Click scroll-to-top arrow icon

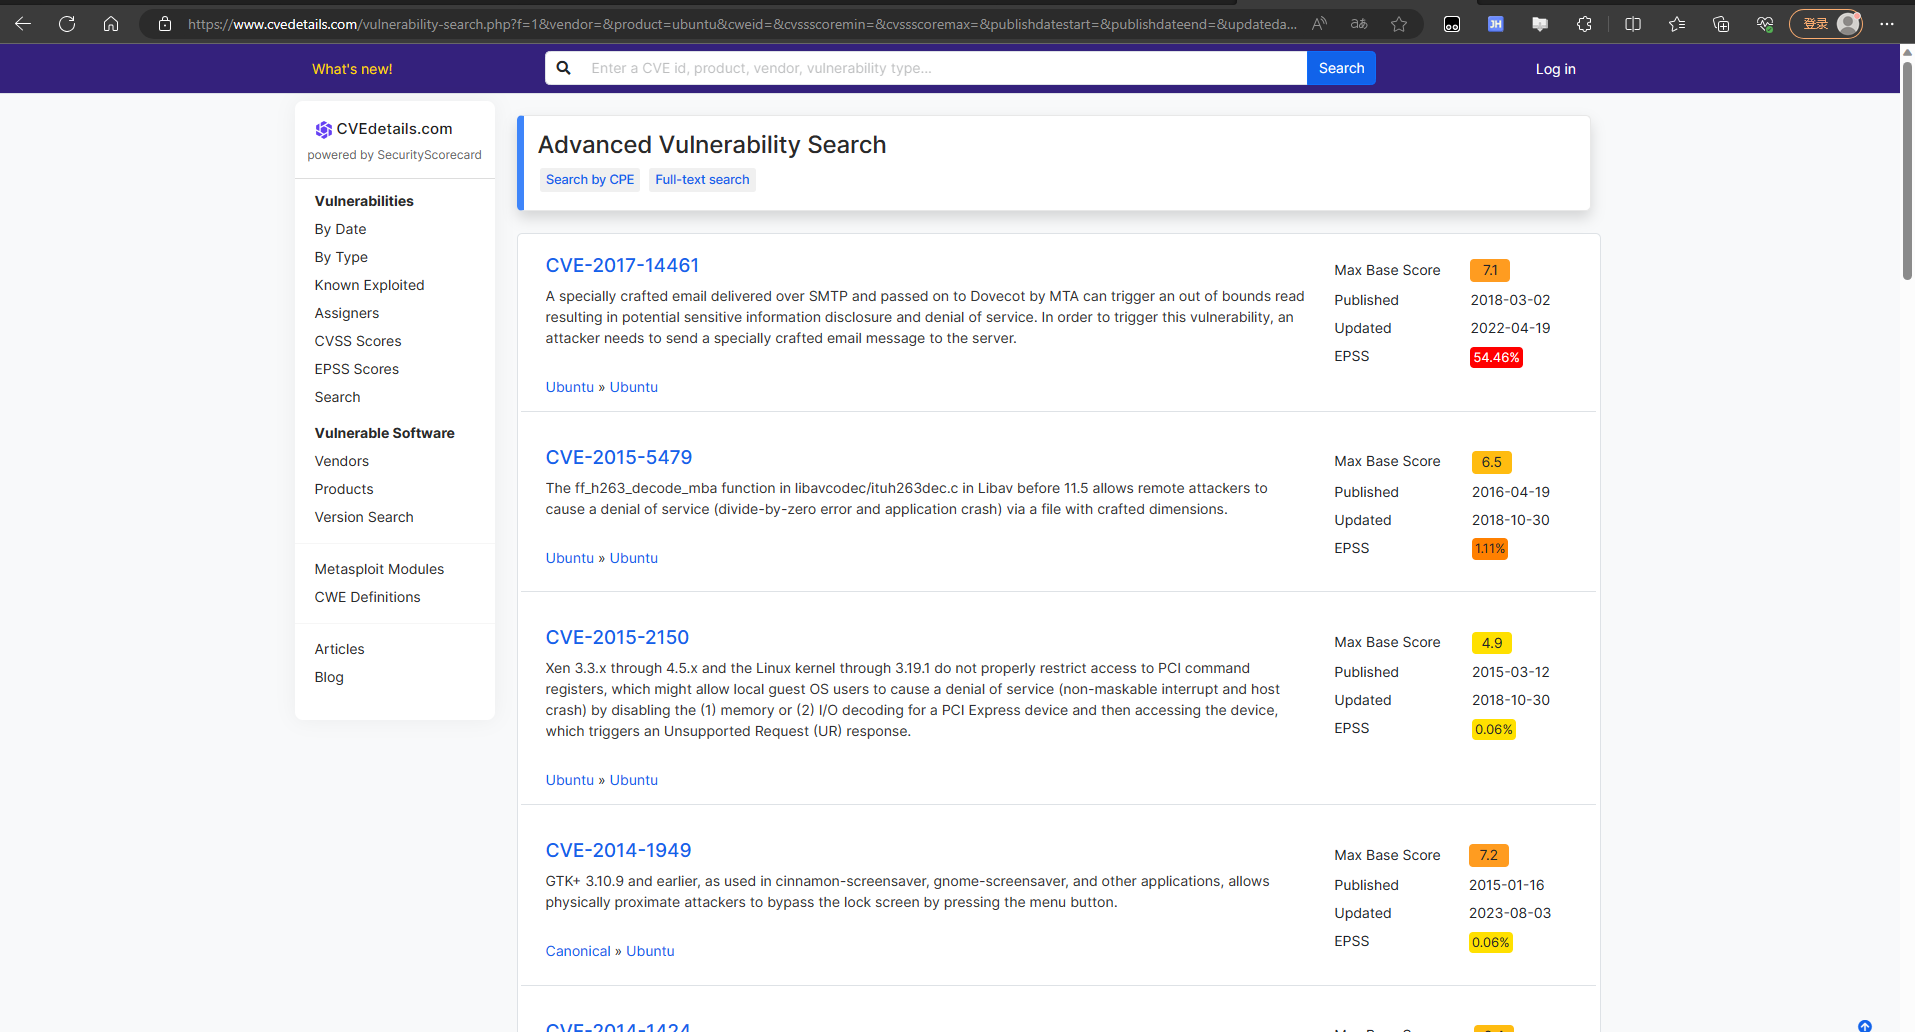click(1865, 1026)
